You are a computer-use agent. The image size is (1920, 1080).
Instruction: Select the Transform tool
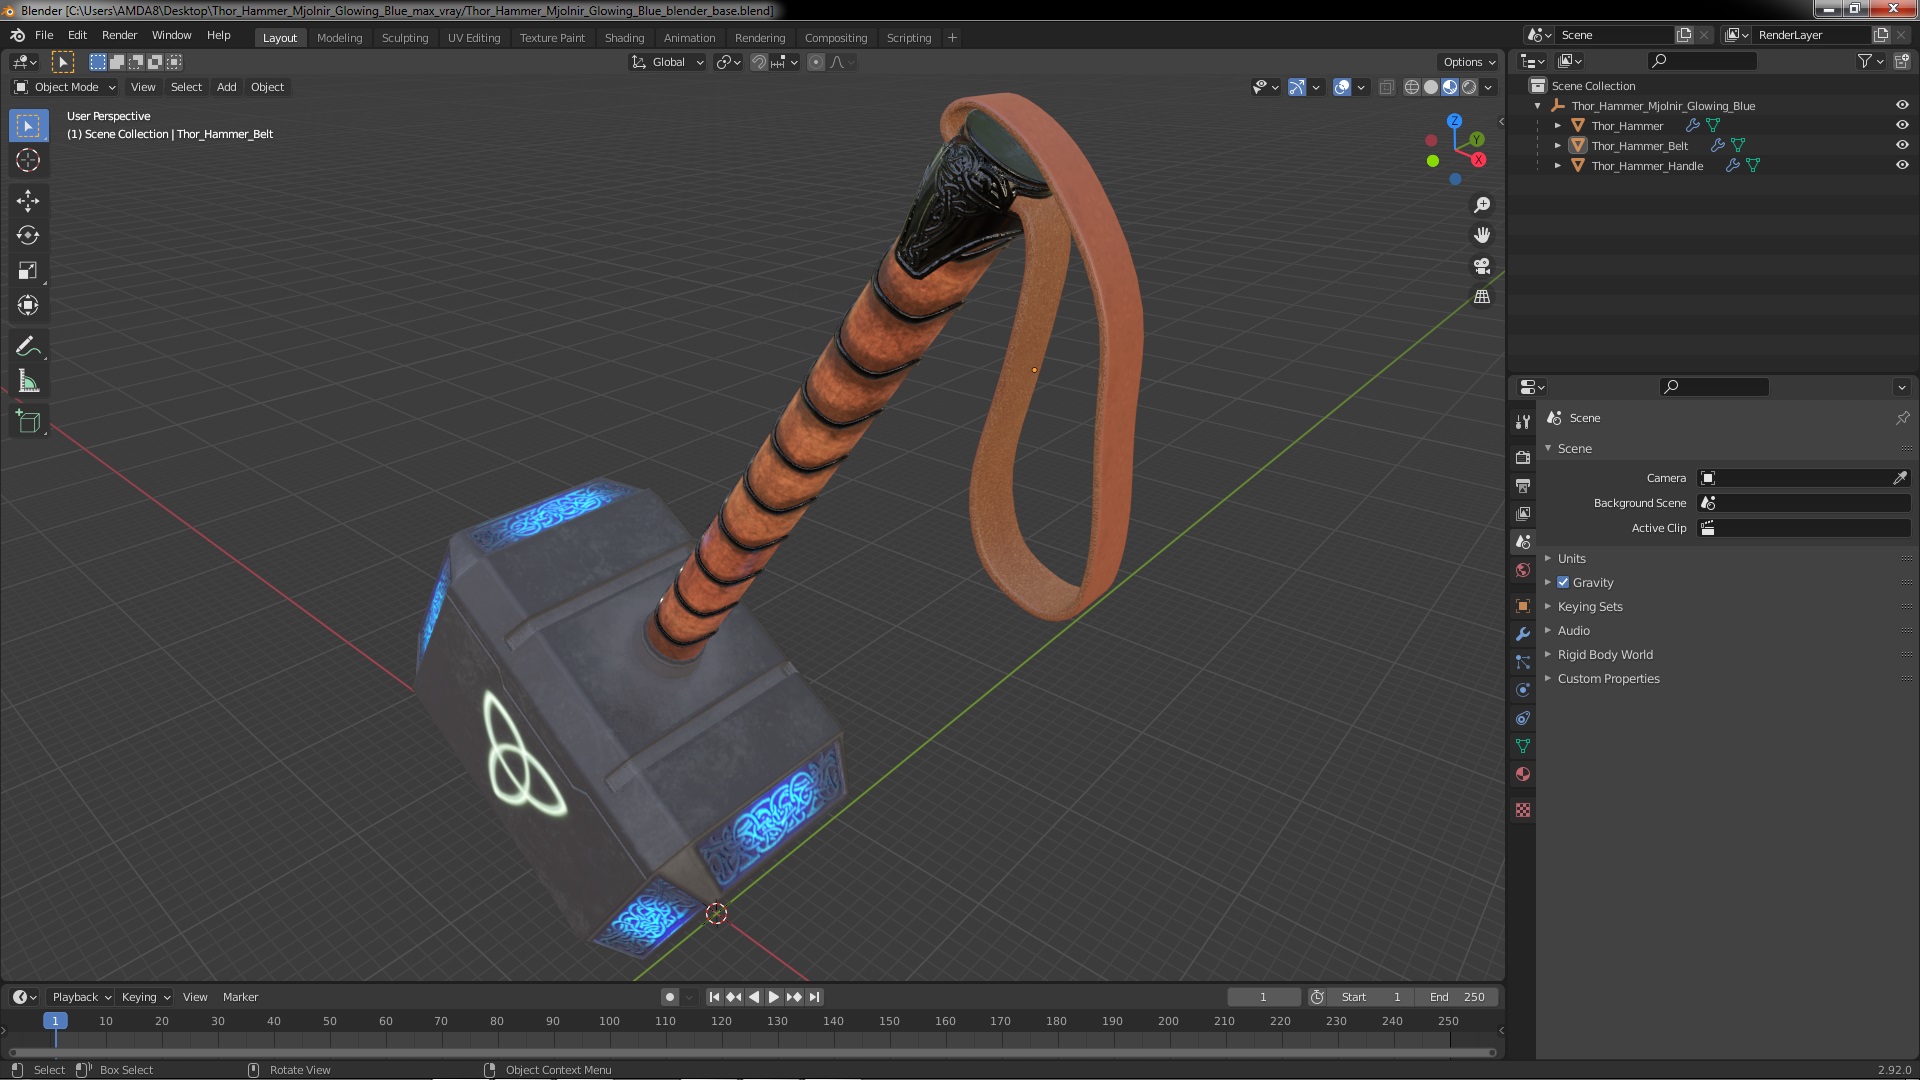(x=28, y=305)
